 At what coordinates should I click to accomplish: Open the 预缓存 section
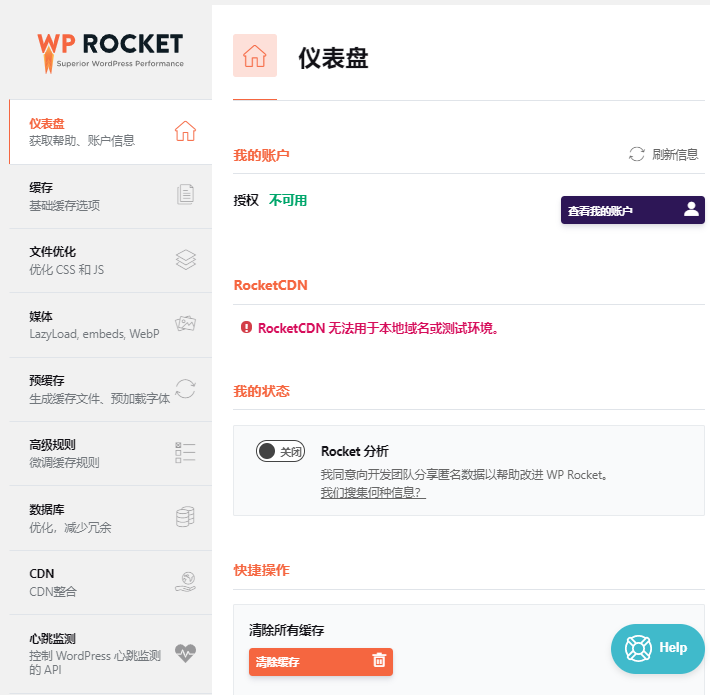(x=110, y=389)
